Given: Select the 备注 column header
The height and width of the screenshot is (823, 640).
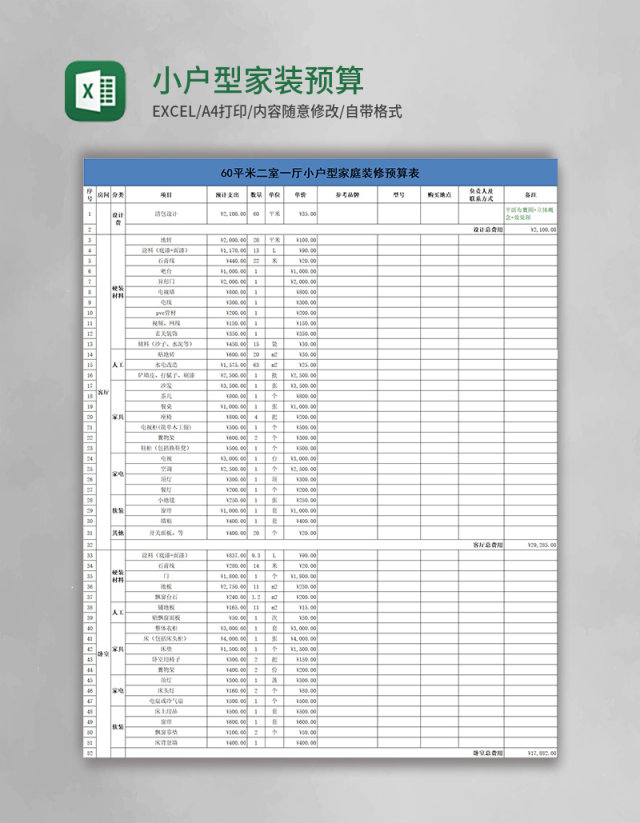Looking at the screenshot, I should pyautogui.click(x=531, y=195).
